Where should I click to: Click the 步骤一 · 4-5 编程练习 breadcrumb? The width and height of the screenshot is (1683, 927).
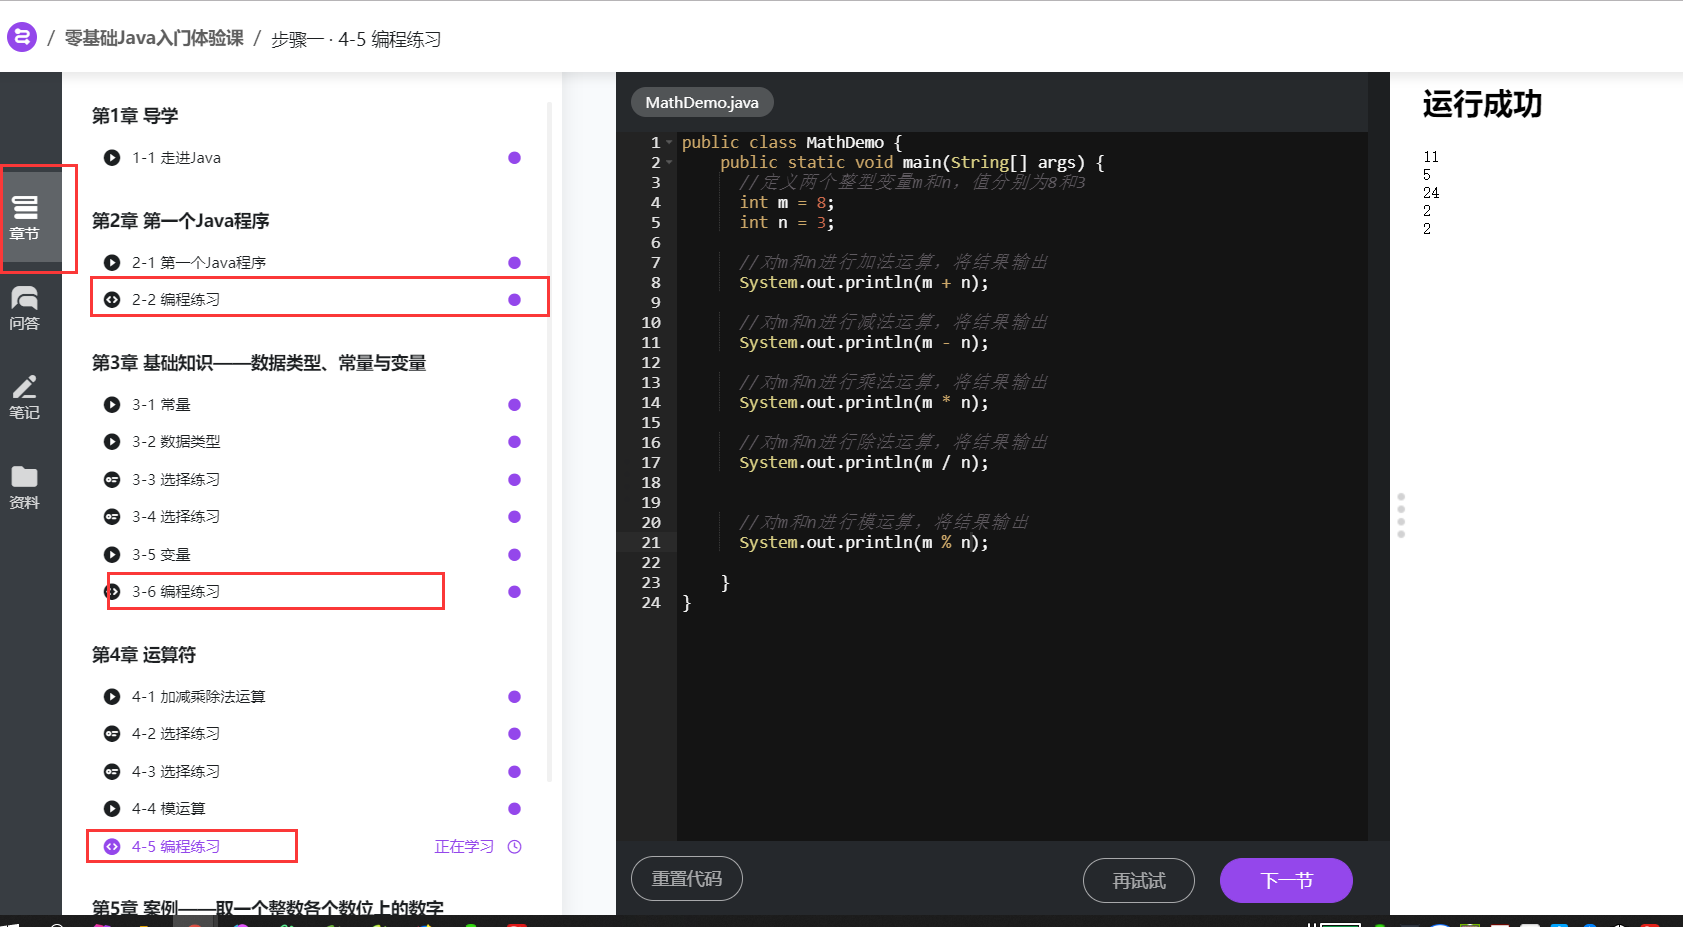click(356, 39)
